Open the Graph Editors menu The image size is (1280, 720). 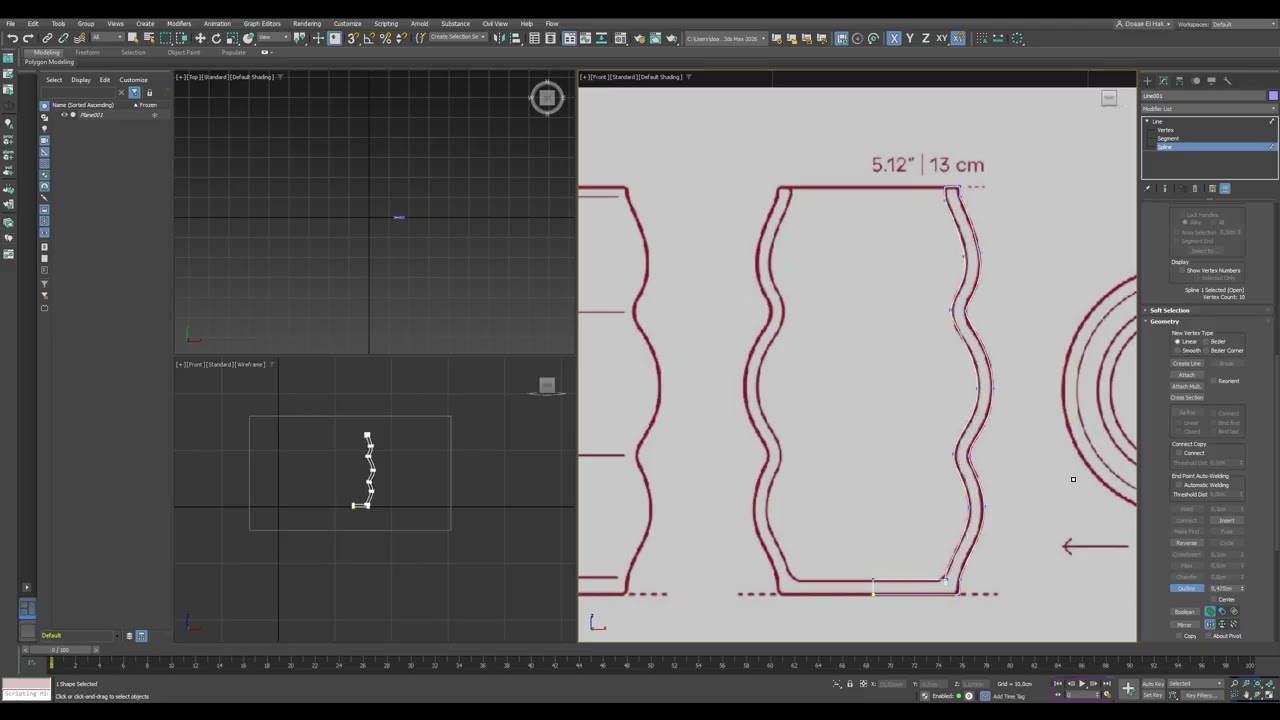(262, 23)
